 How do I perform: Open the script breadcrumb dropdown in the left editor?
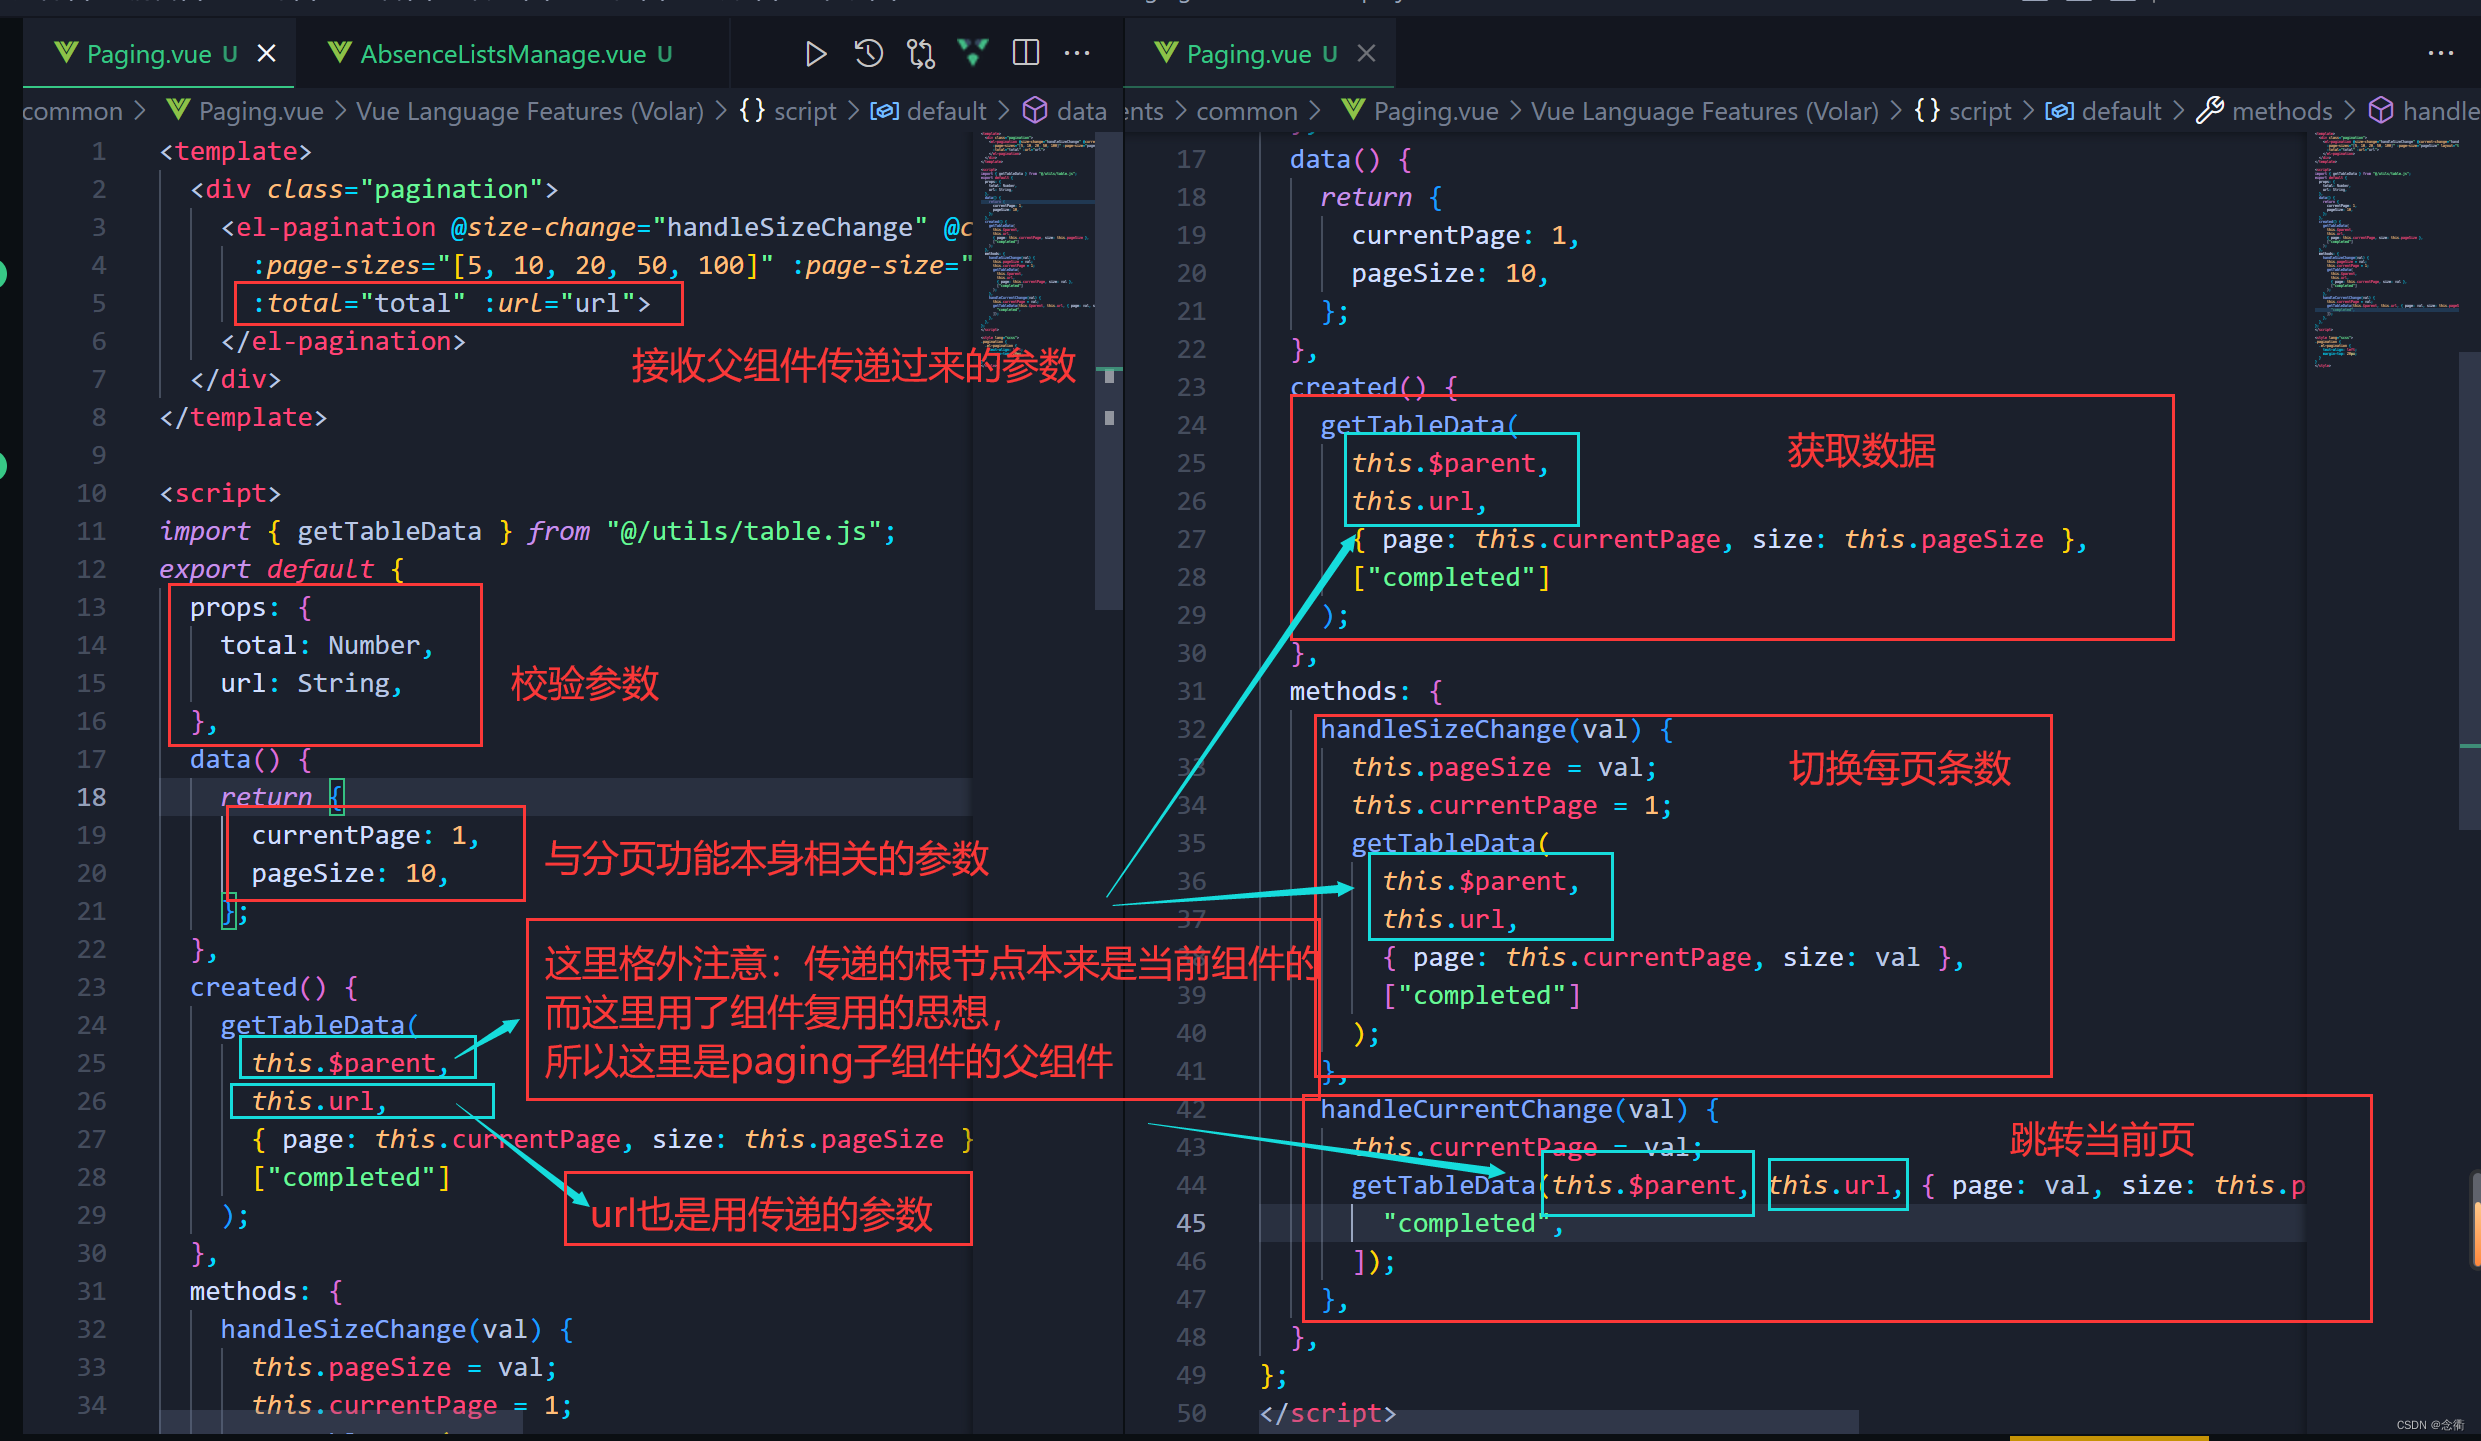[804, 111]
